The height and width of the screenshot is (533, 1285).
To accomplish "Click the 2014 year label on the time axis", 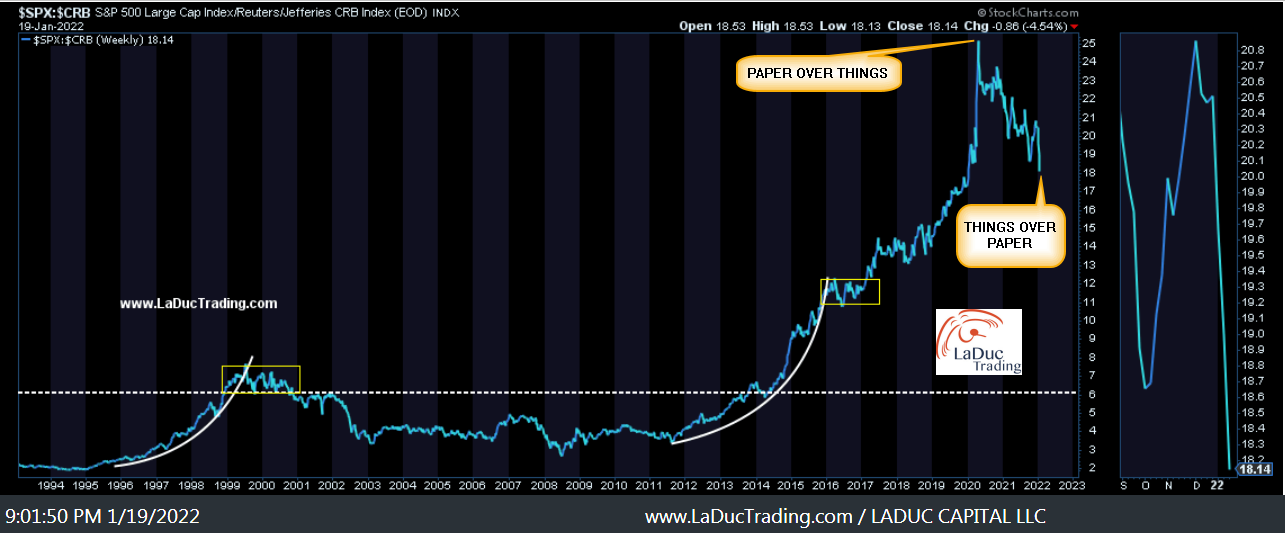I will point(756,485).
